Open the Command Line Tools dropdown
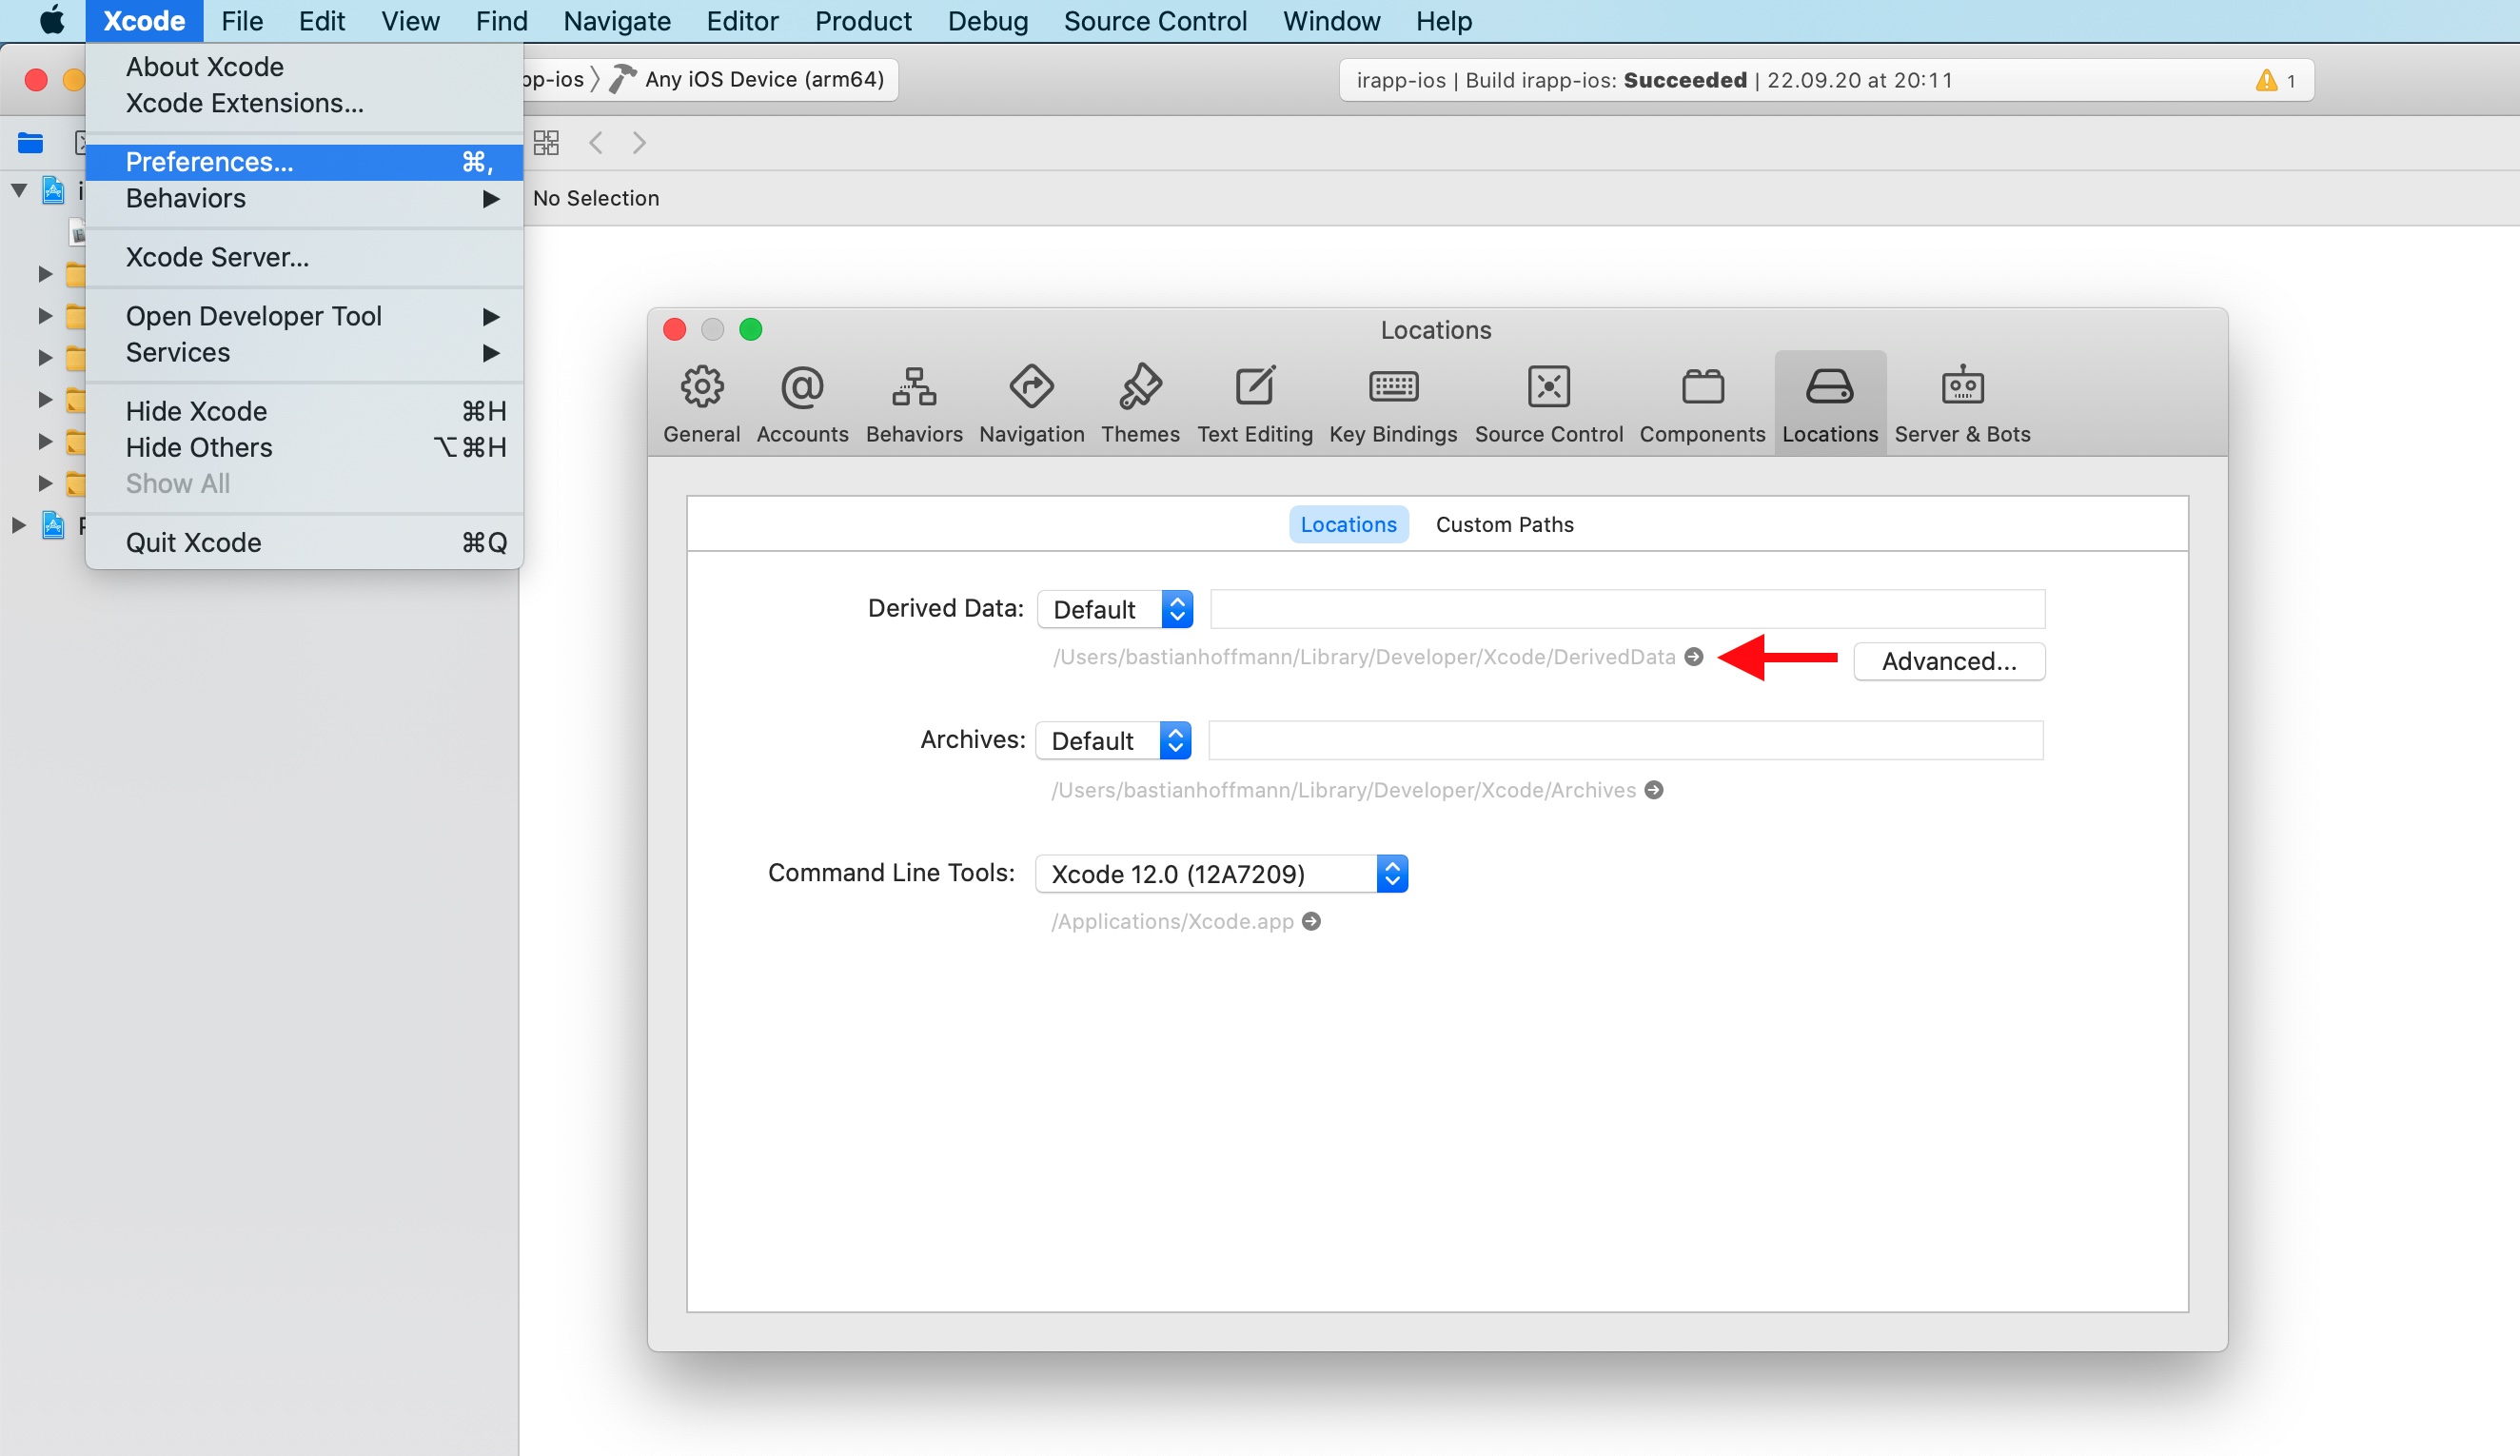This screenshot has width=2520, height=1456. [x=1221, y=874]
